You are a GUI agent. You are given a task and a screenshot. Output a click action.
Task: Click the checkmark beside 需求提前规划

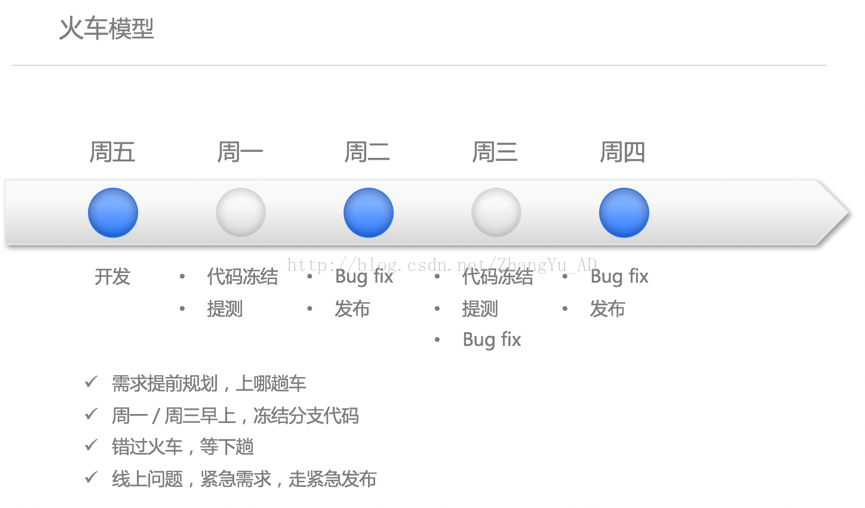click(91, 382)
